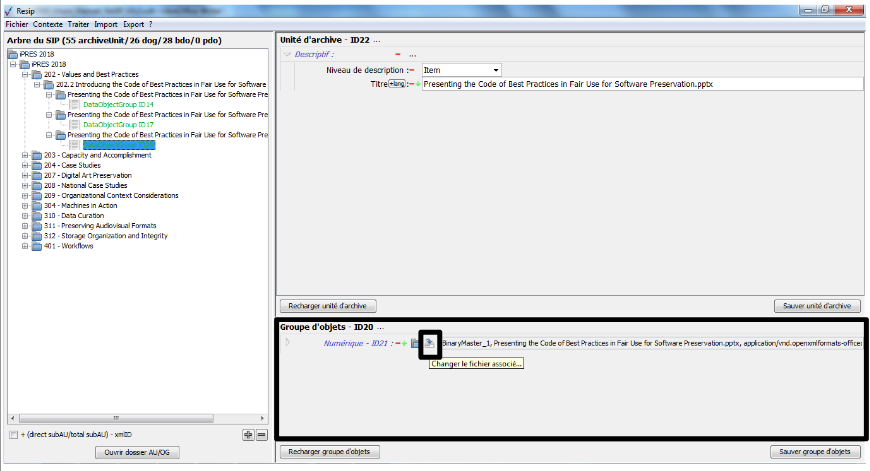Open the Export menu
Viewport: 870px width, 471px height.
[x=135, y=23]
